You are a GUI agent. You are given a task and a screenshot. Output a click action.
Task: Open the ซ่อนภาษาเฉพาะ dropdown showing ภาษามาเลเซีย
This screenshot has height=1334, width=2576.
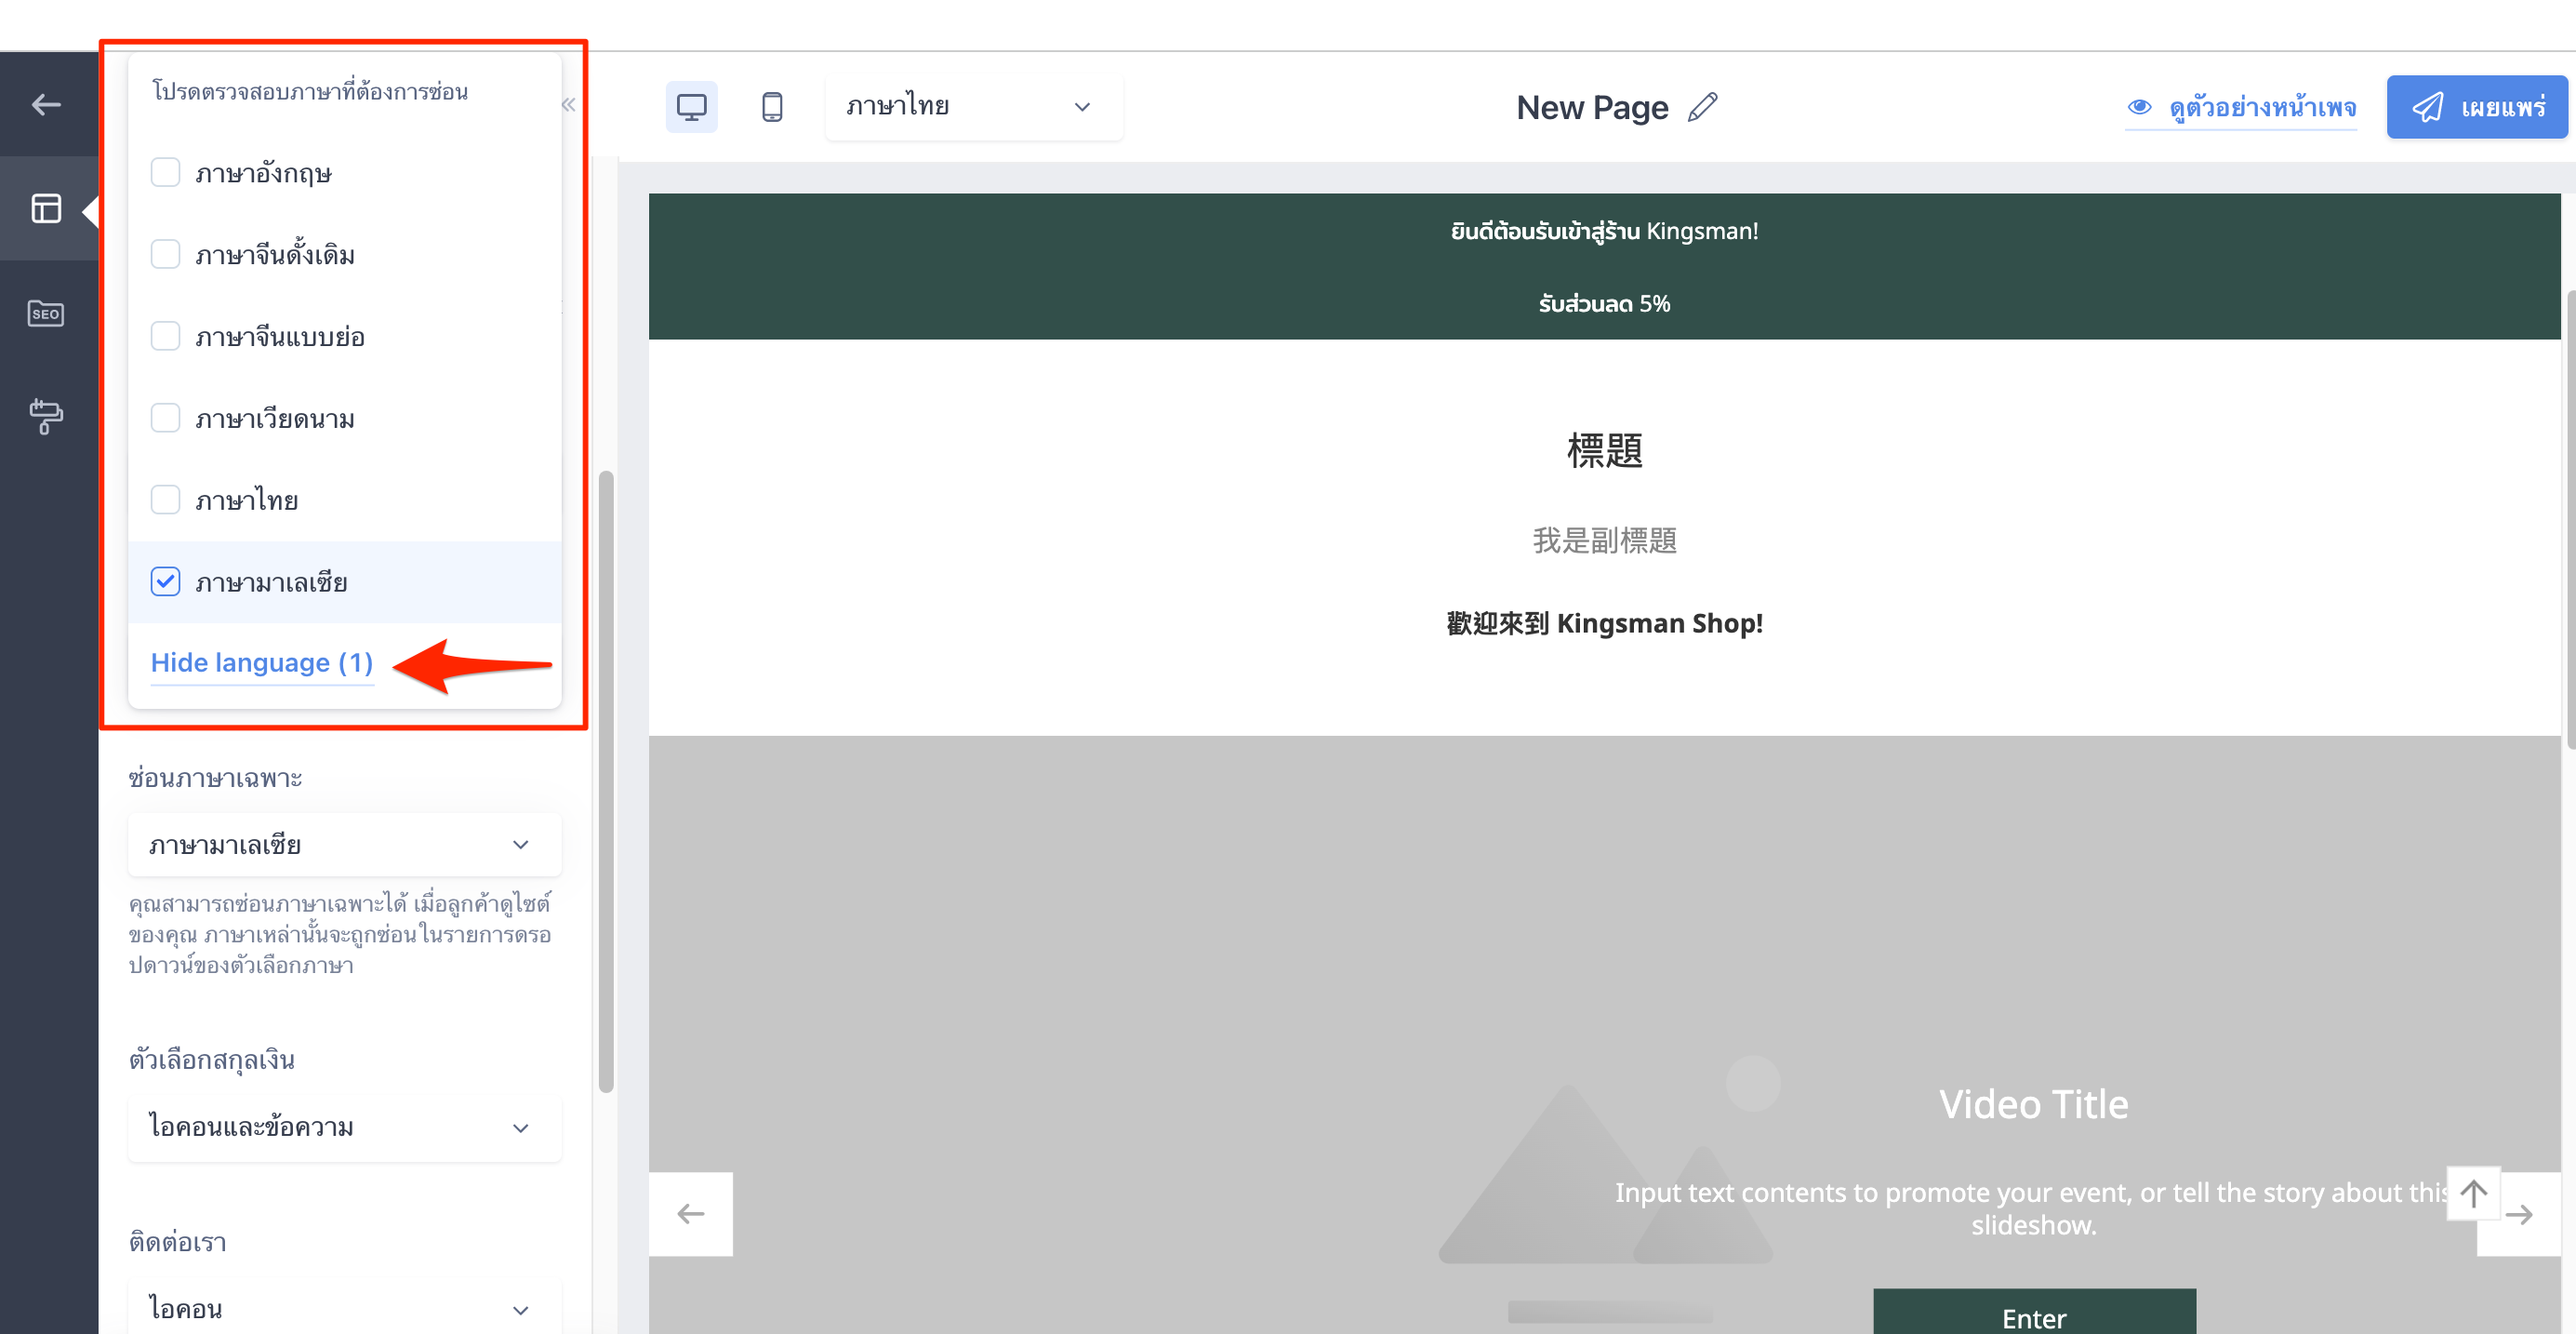pos(344,845)
